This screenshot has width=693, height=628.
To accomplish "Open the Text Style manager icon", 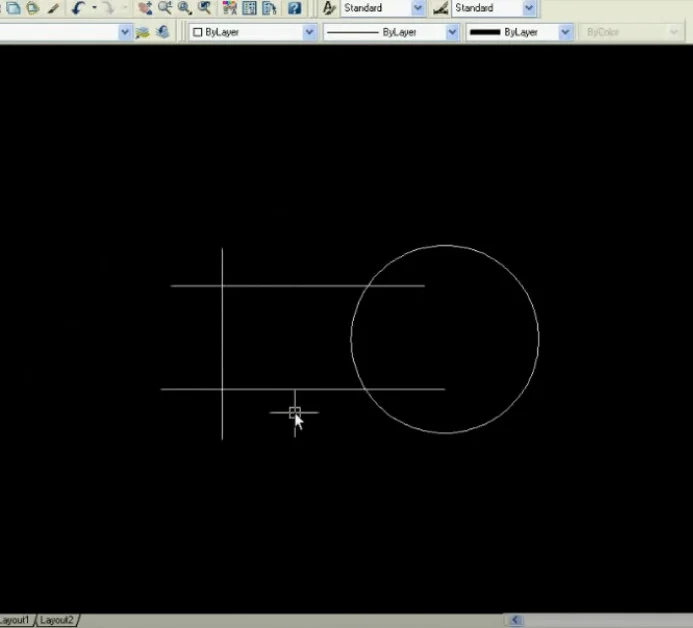I will tap(328, 8).
